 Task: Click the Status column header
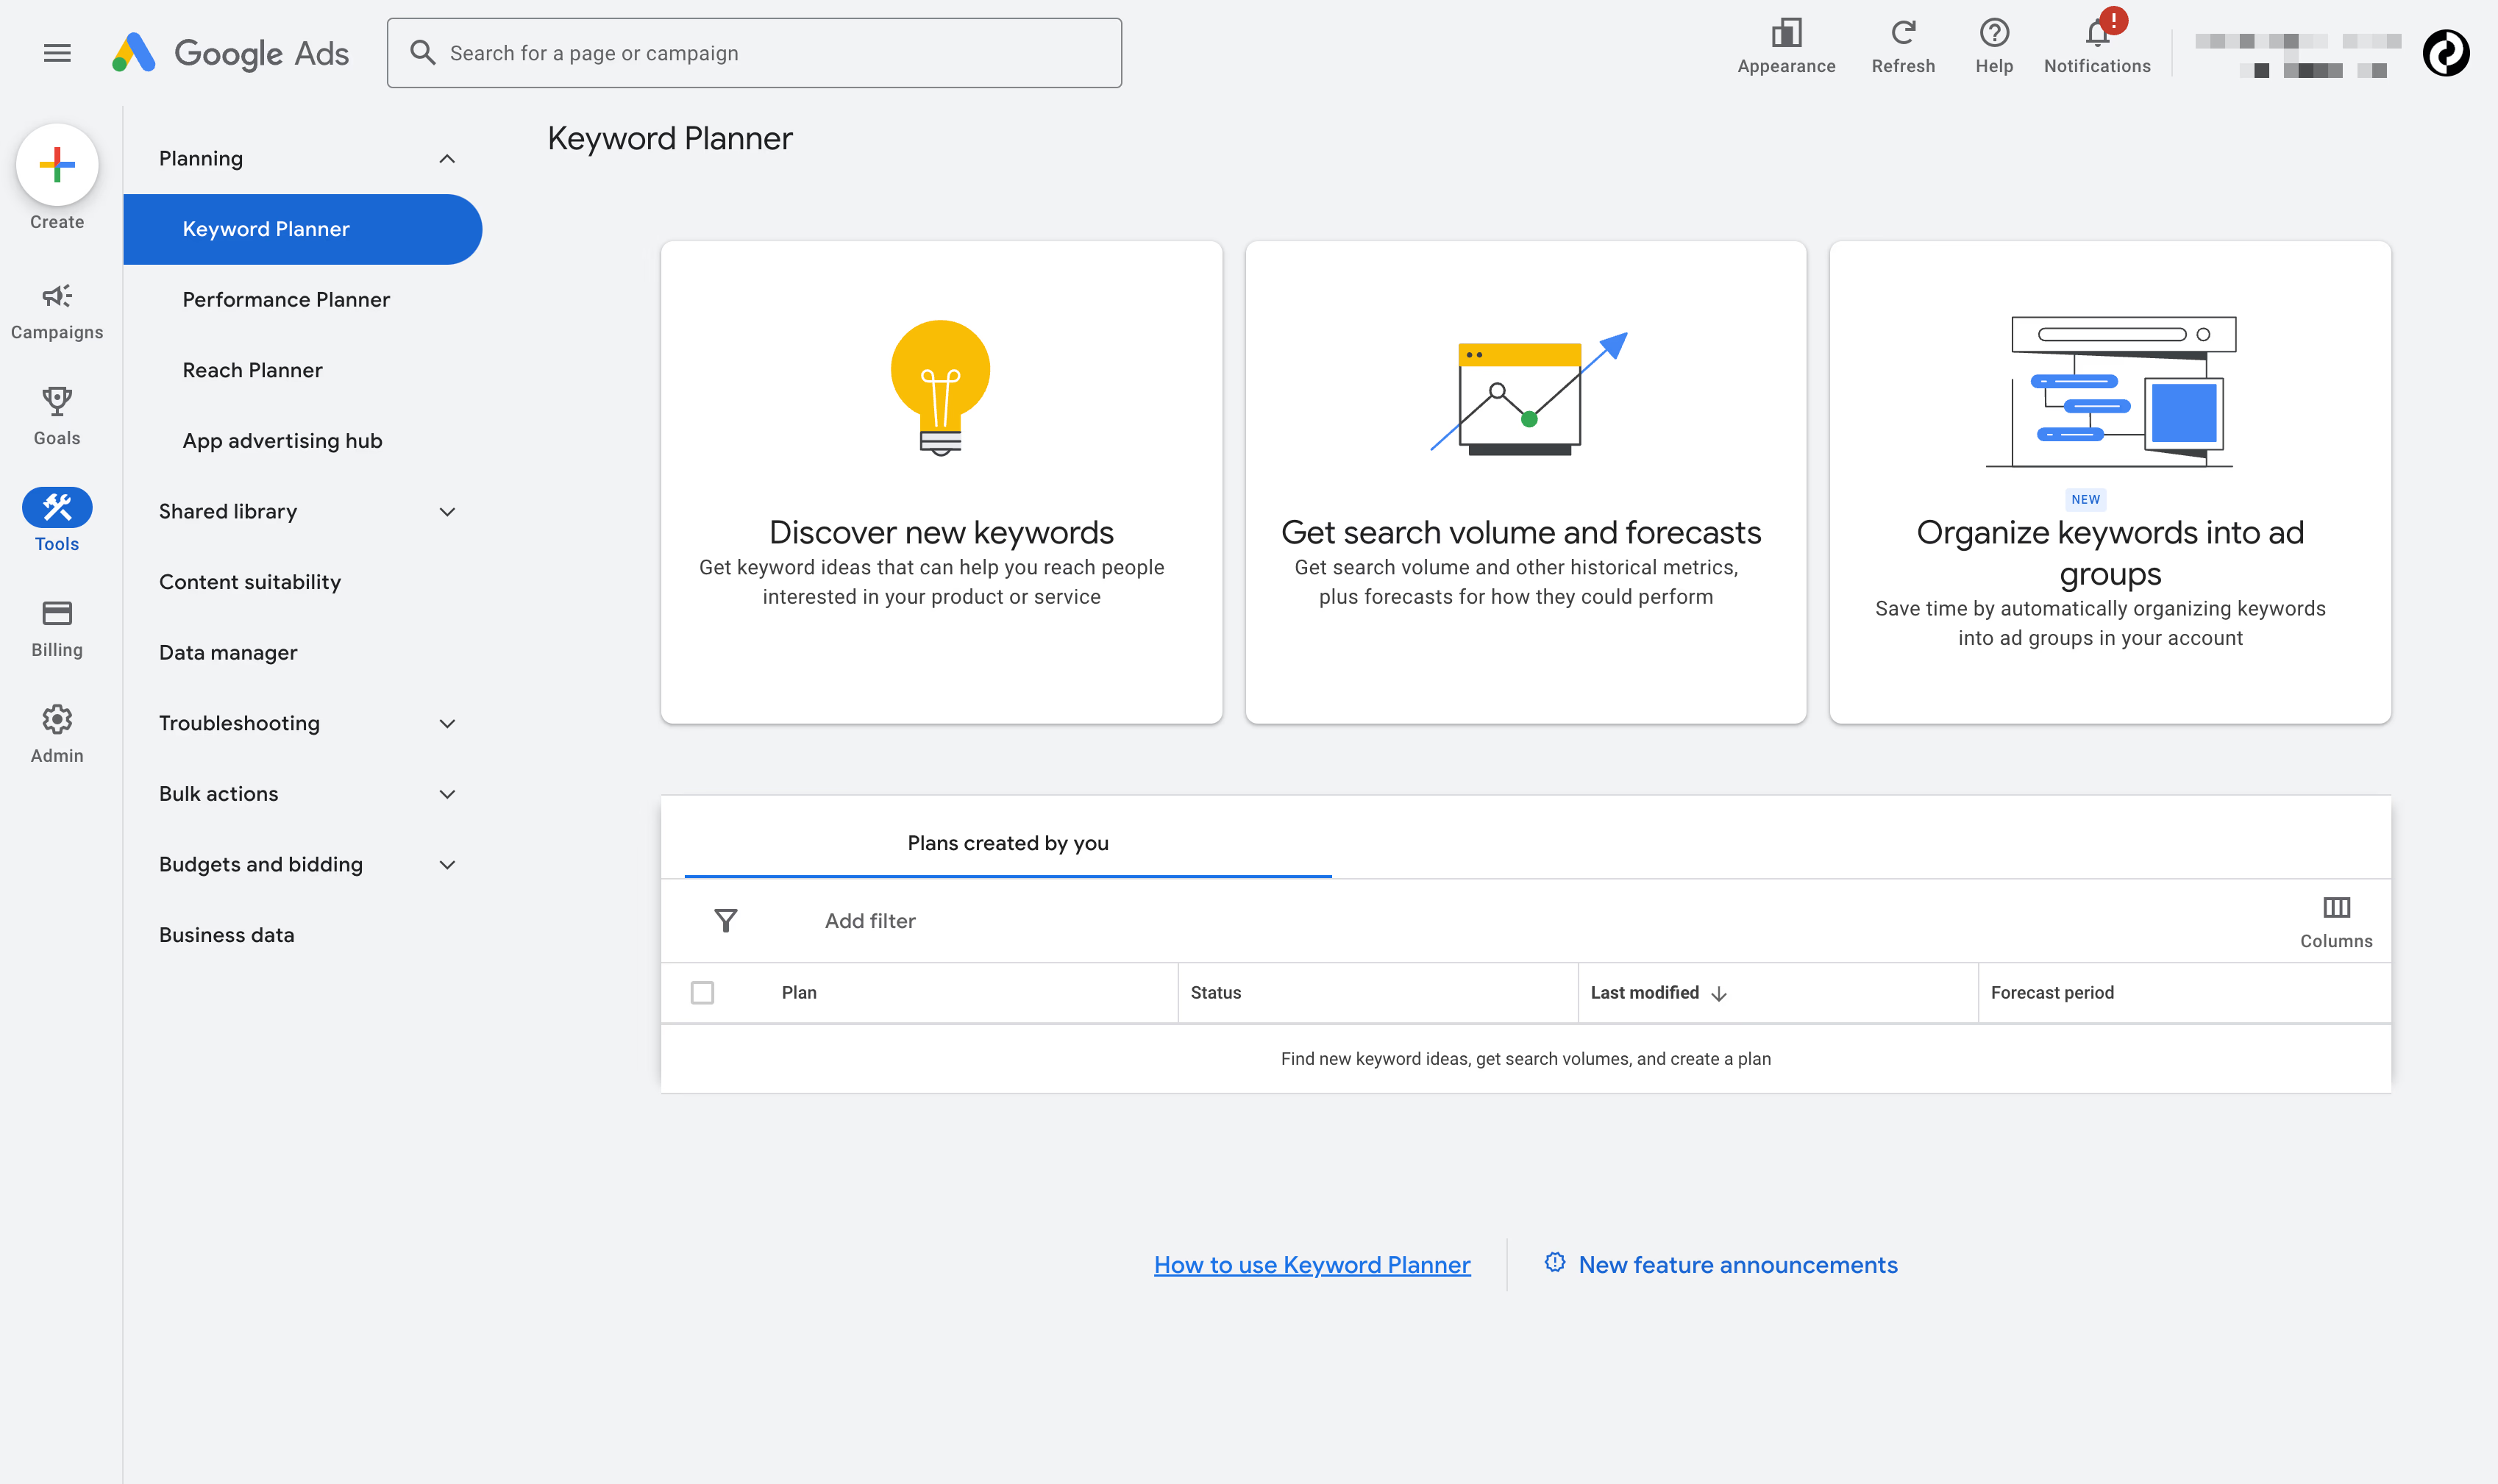pyautogui.click(x=1215, y=993)
